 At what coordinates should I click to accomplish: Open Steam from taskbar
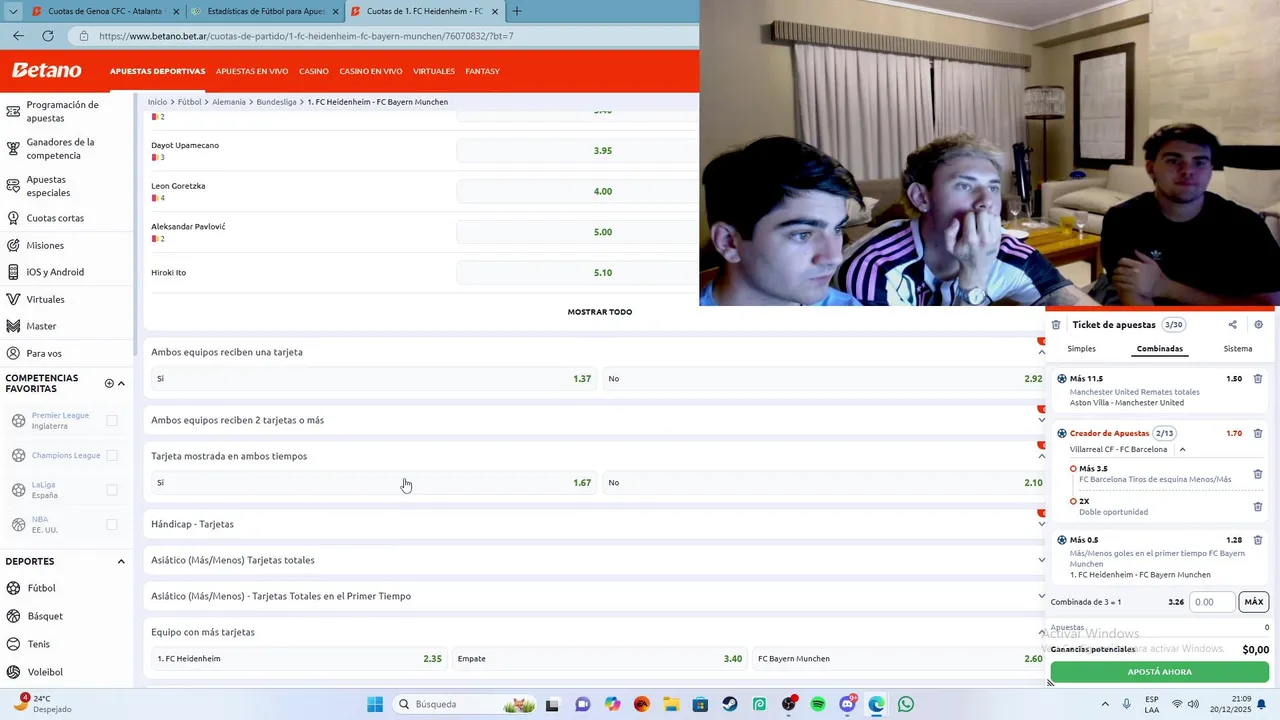[x=730, y=704]
